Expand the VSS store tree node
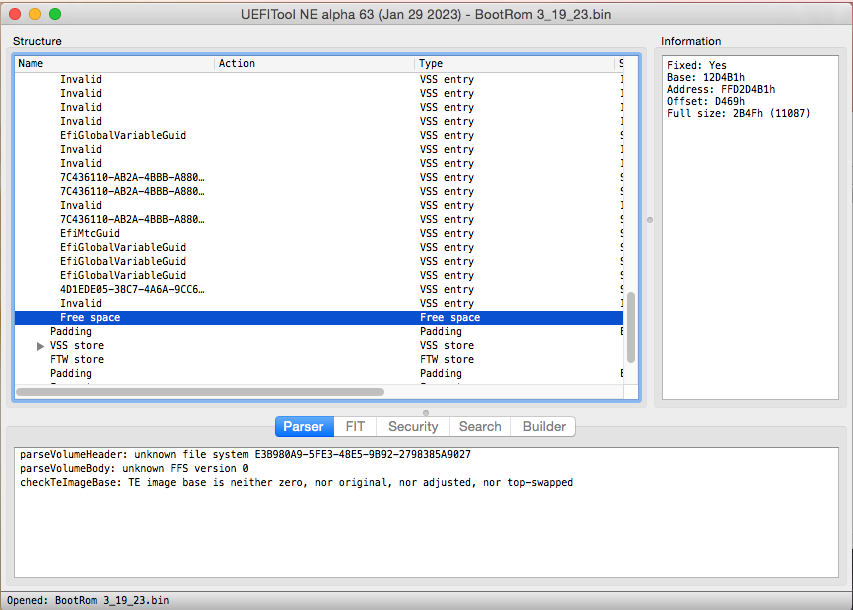Viewport: 853px width, 610px height. [x=40, y=346]
